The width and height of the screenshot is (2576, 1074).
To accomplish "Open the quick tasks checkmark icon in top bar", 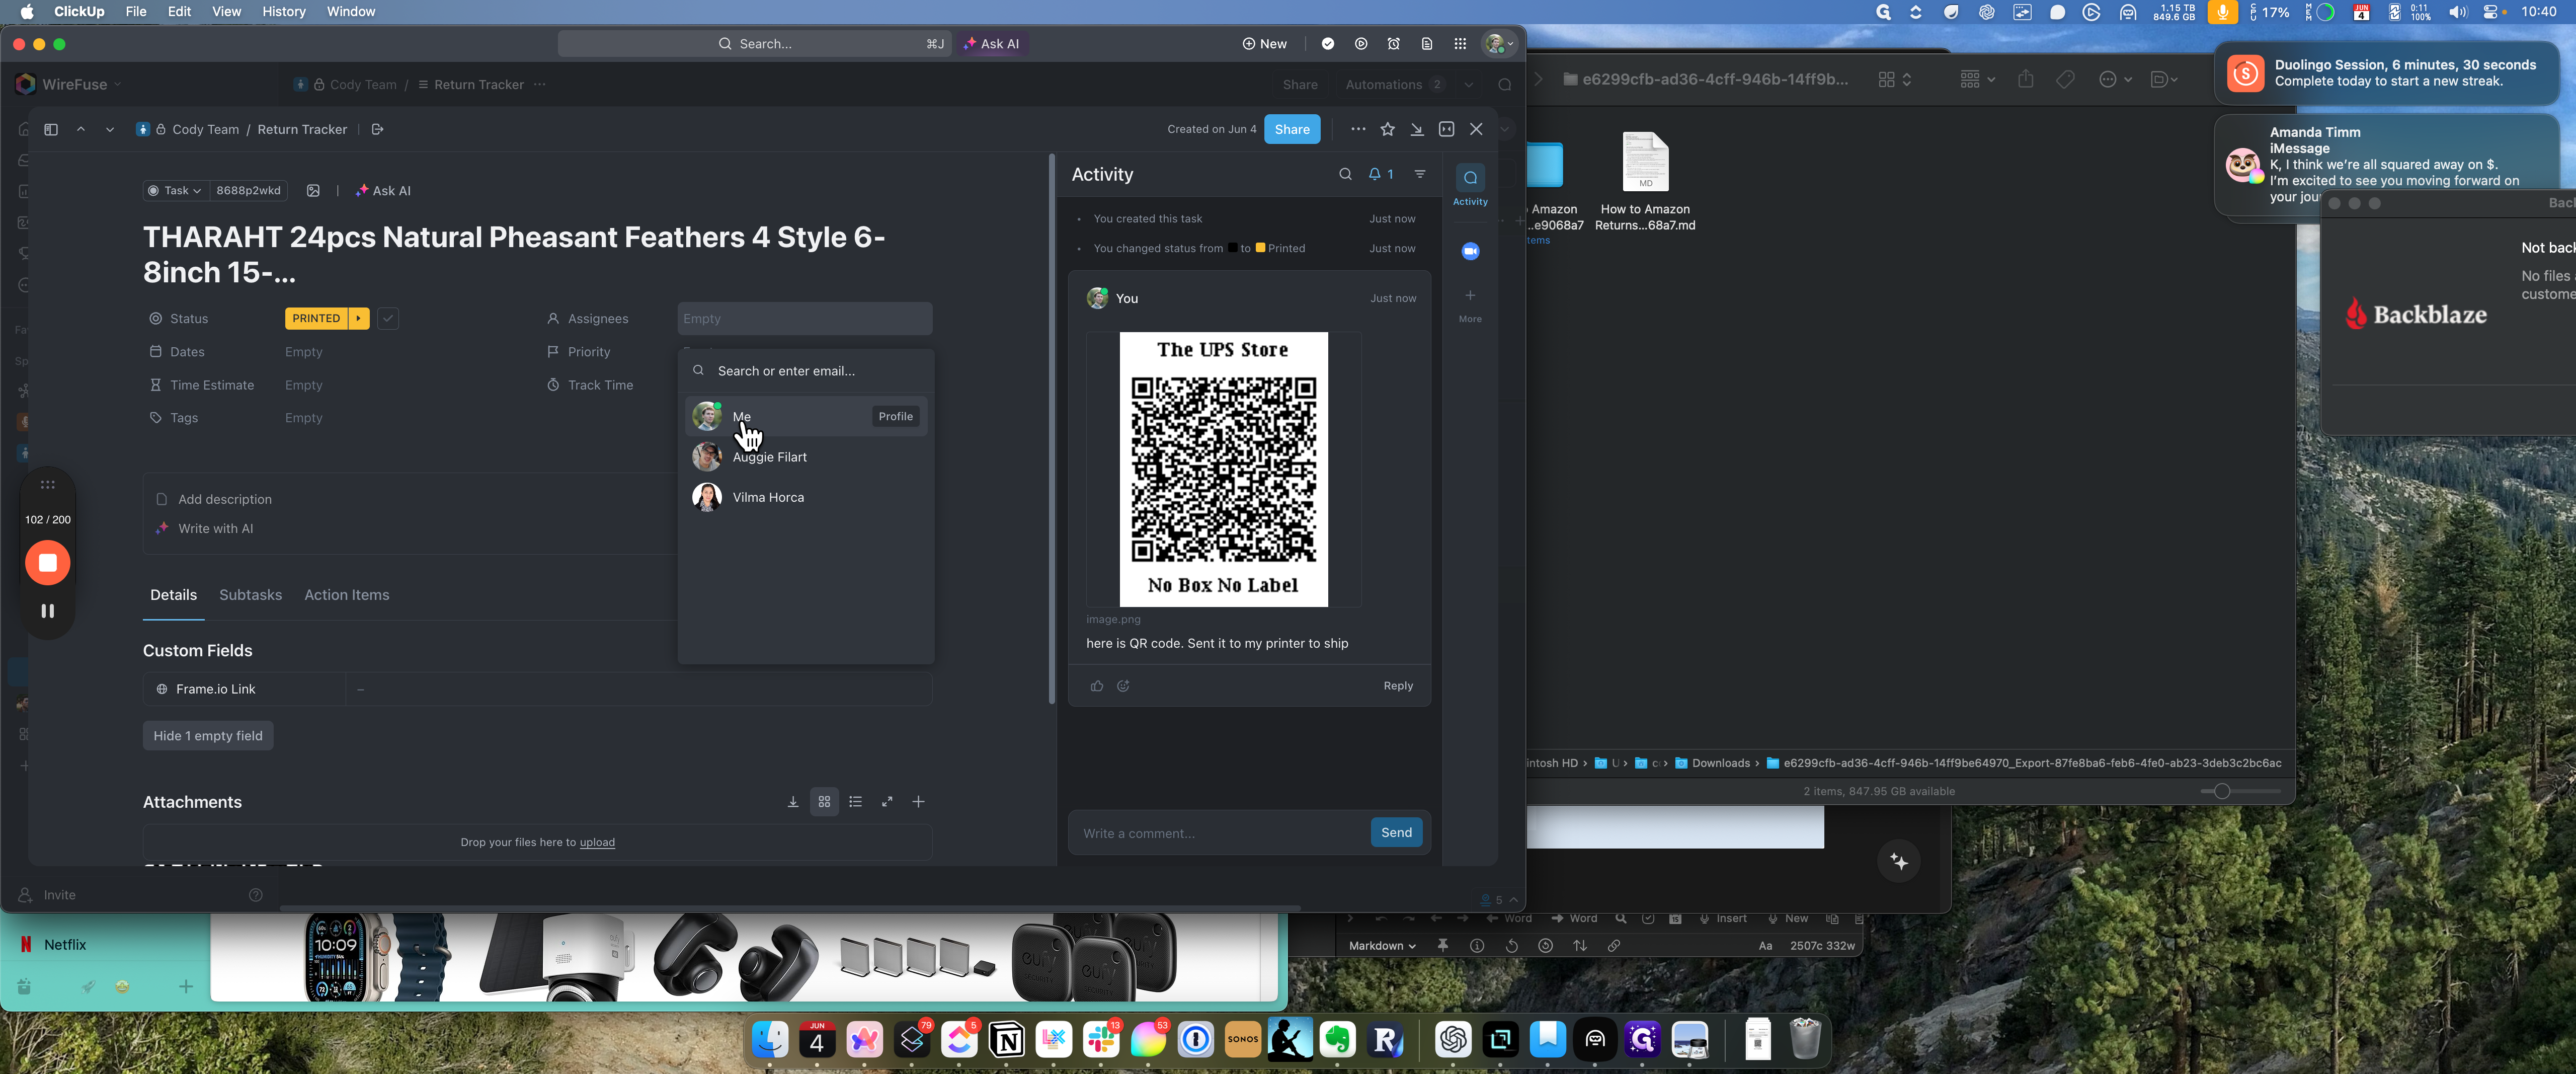I will pyautogui.click(x=1328, y=44).
